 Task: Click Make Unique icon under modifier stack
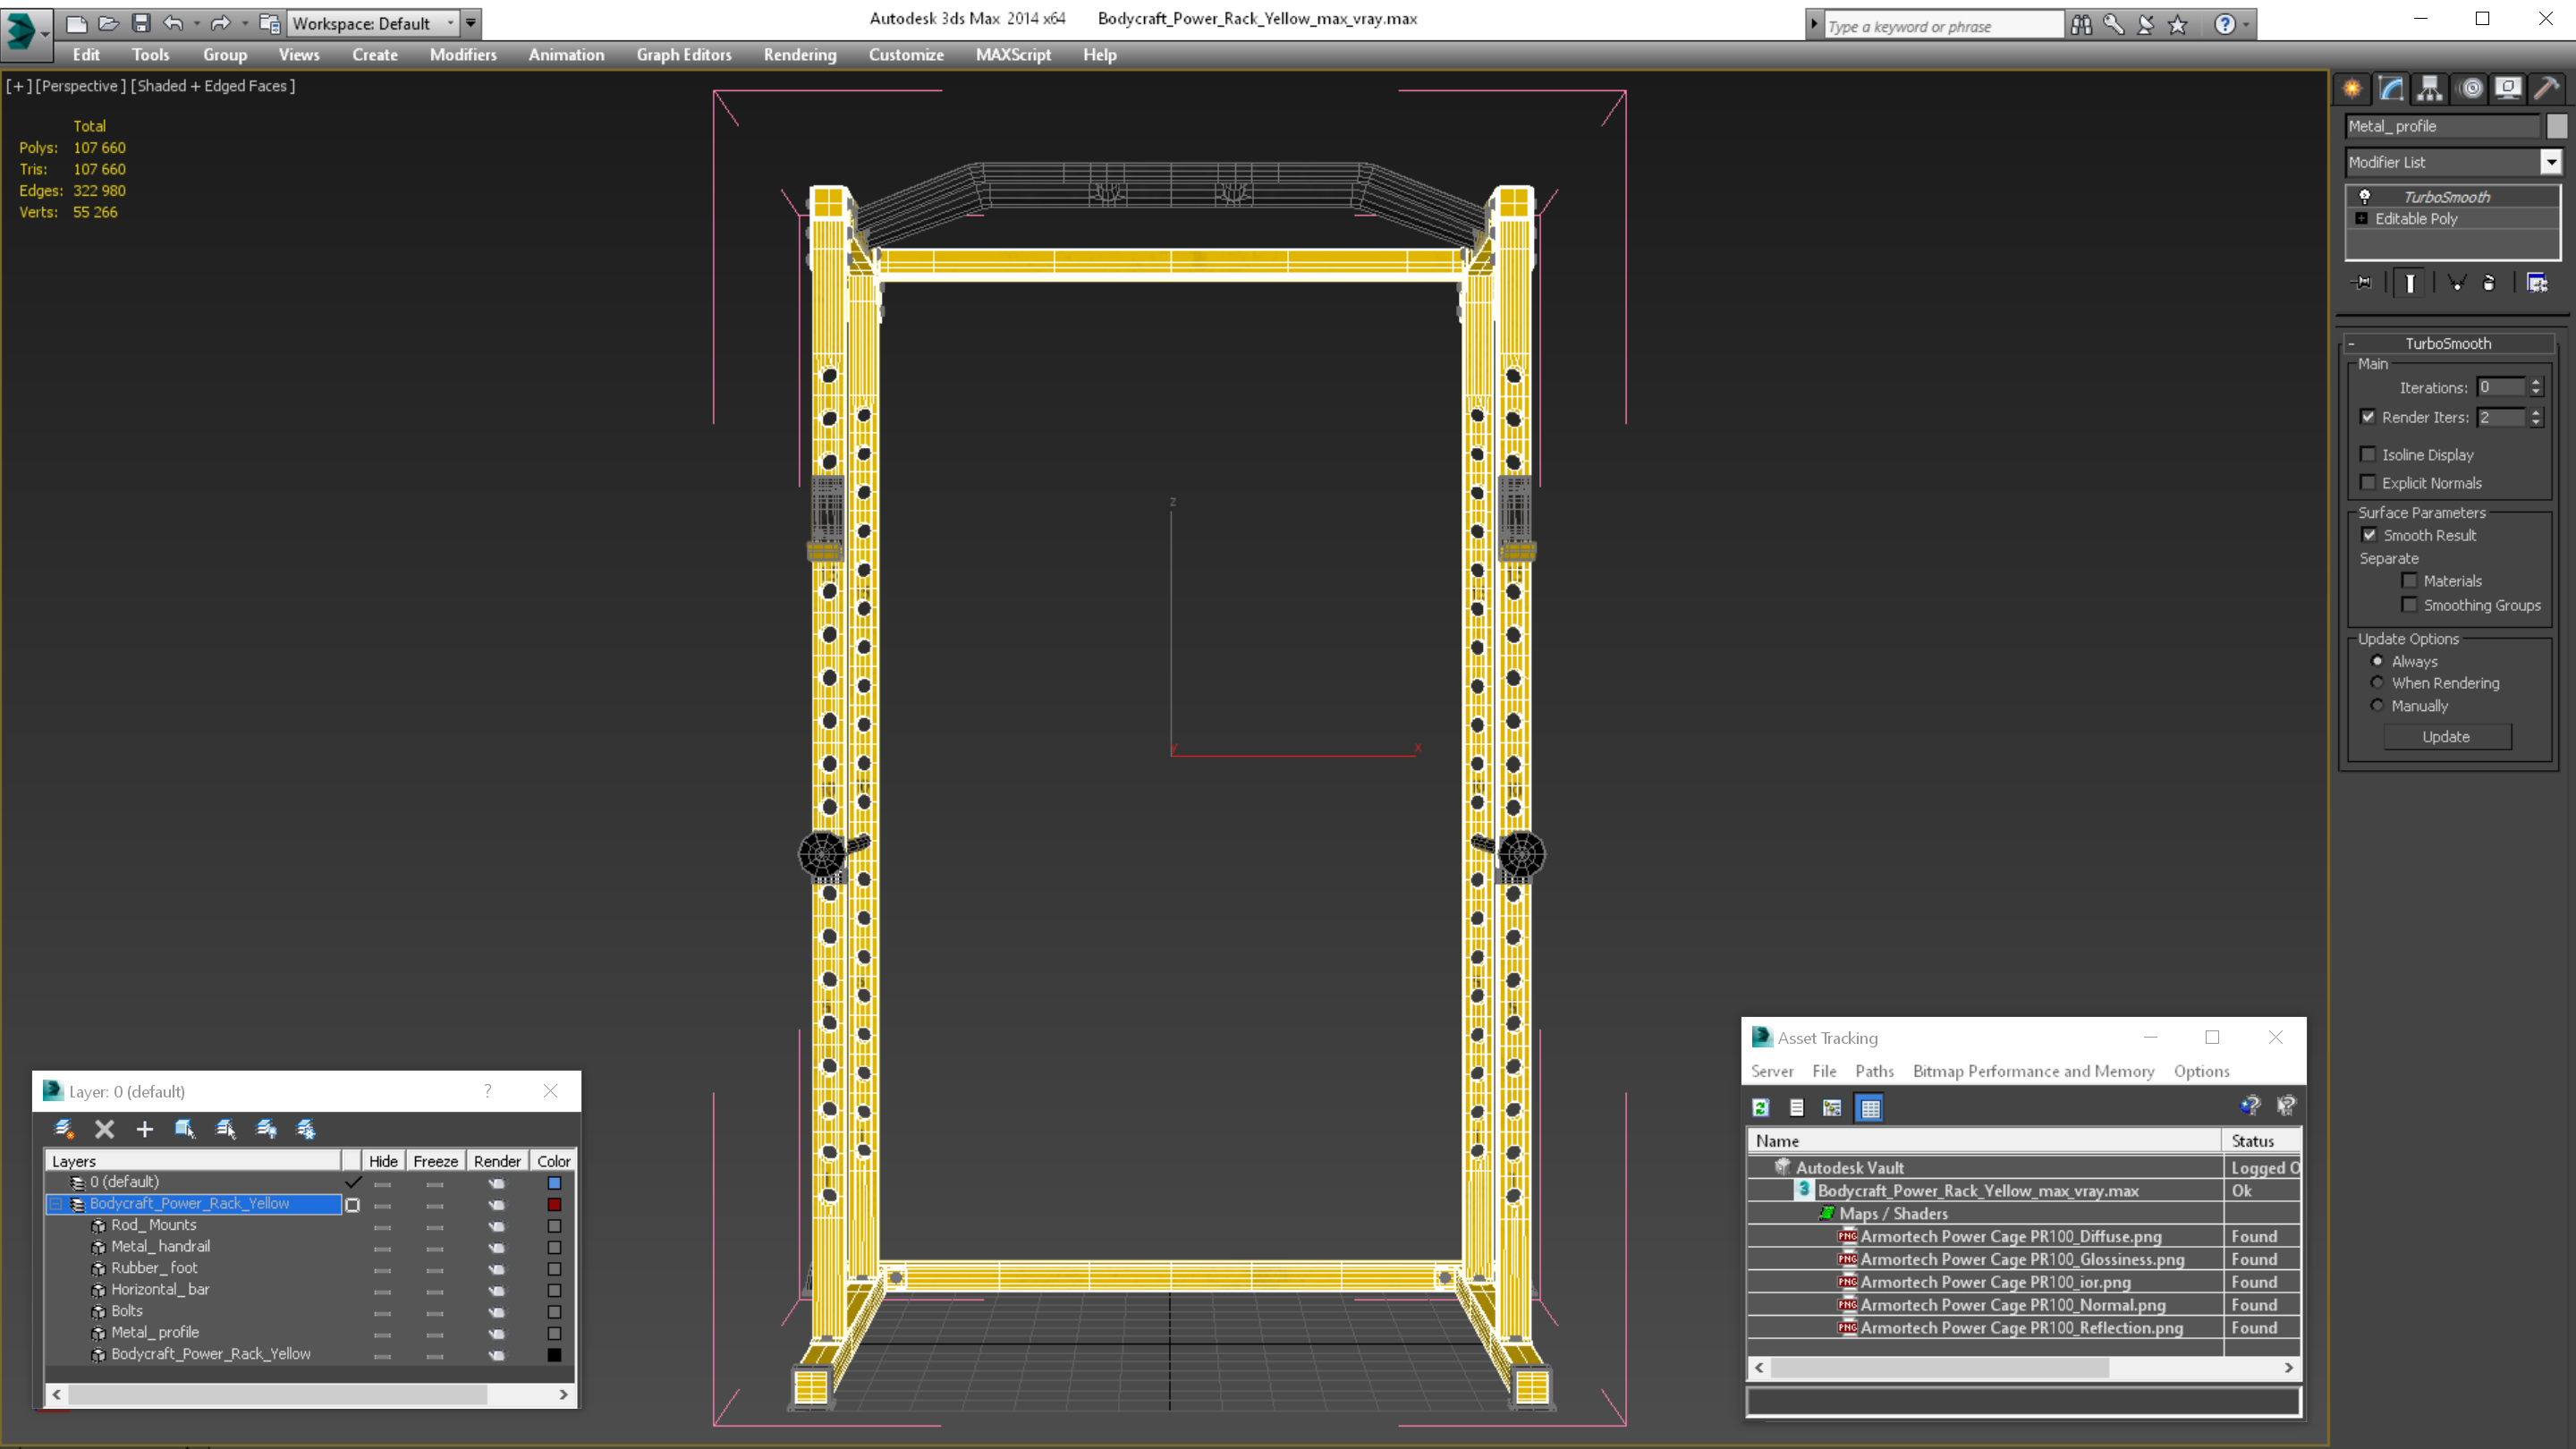click(x=2456, y=283)
